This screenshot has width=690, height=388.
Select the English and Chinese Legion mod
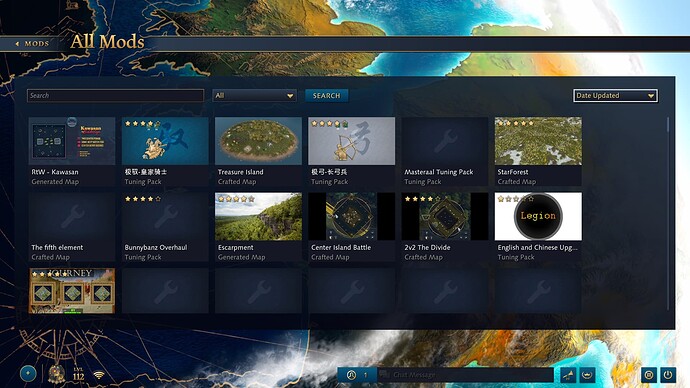(538, 227)
